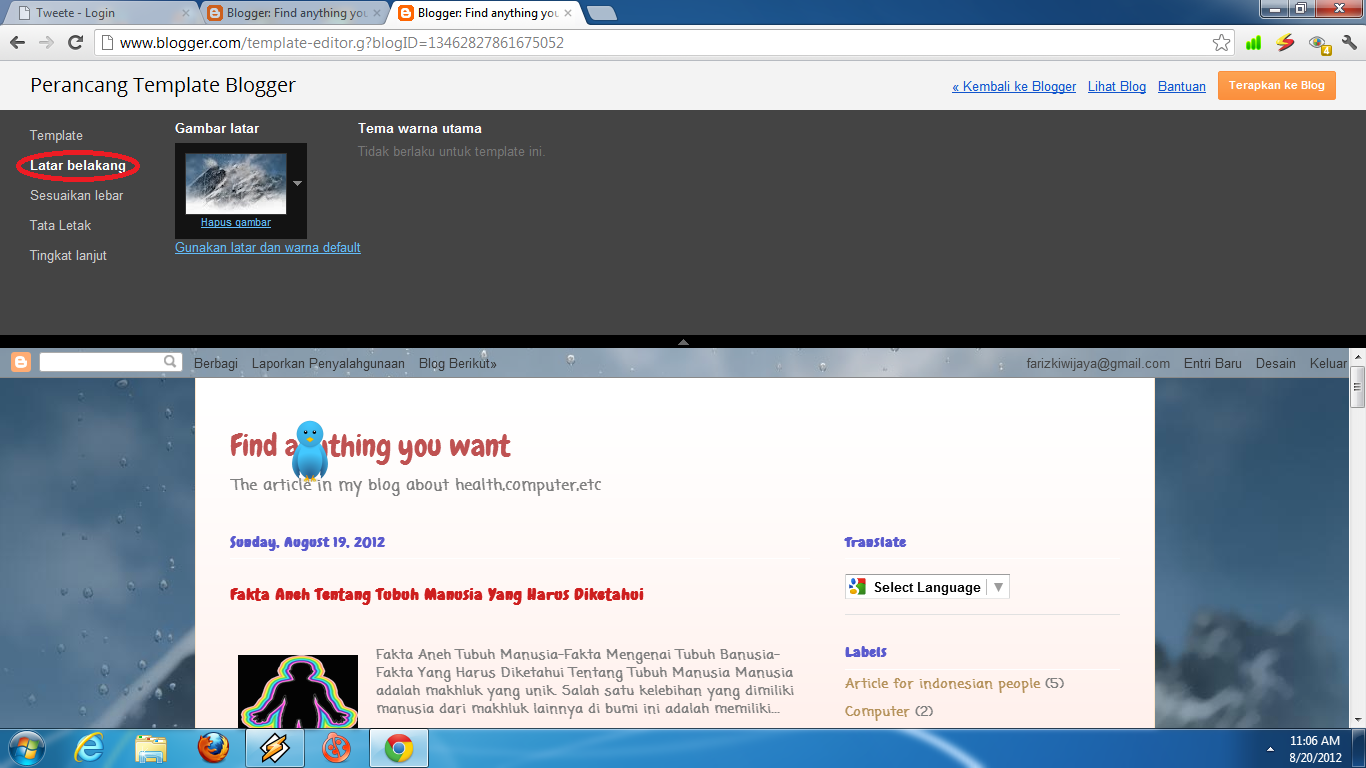Image resolution: width=1366 pixels, height=768 pixels.
Task: Open Winamp lightning icon in taskbar
Action: coord(275,748)
